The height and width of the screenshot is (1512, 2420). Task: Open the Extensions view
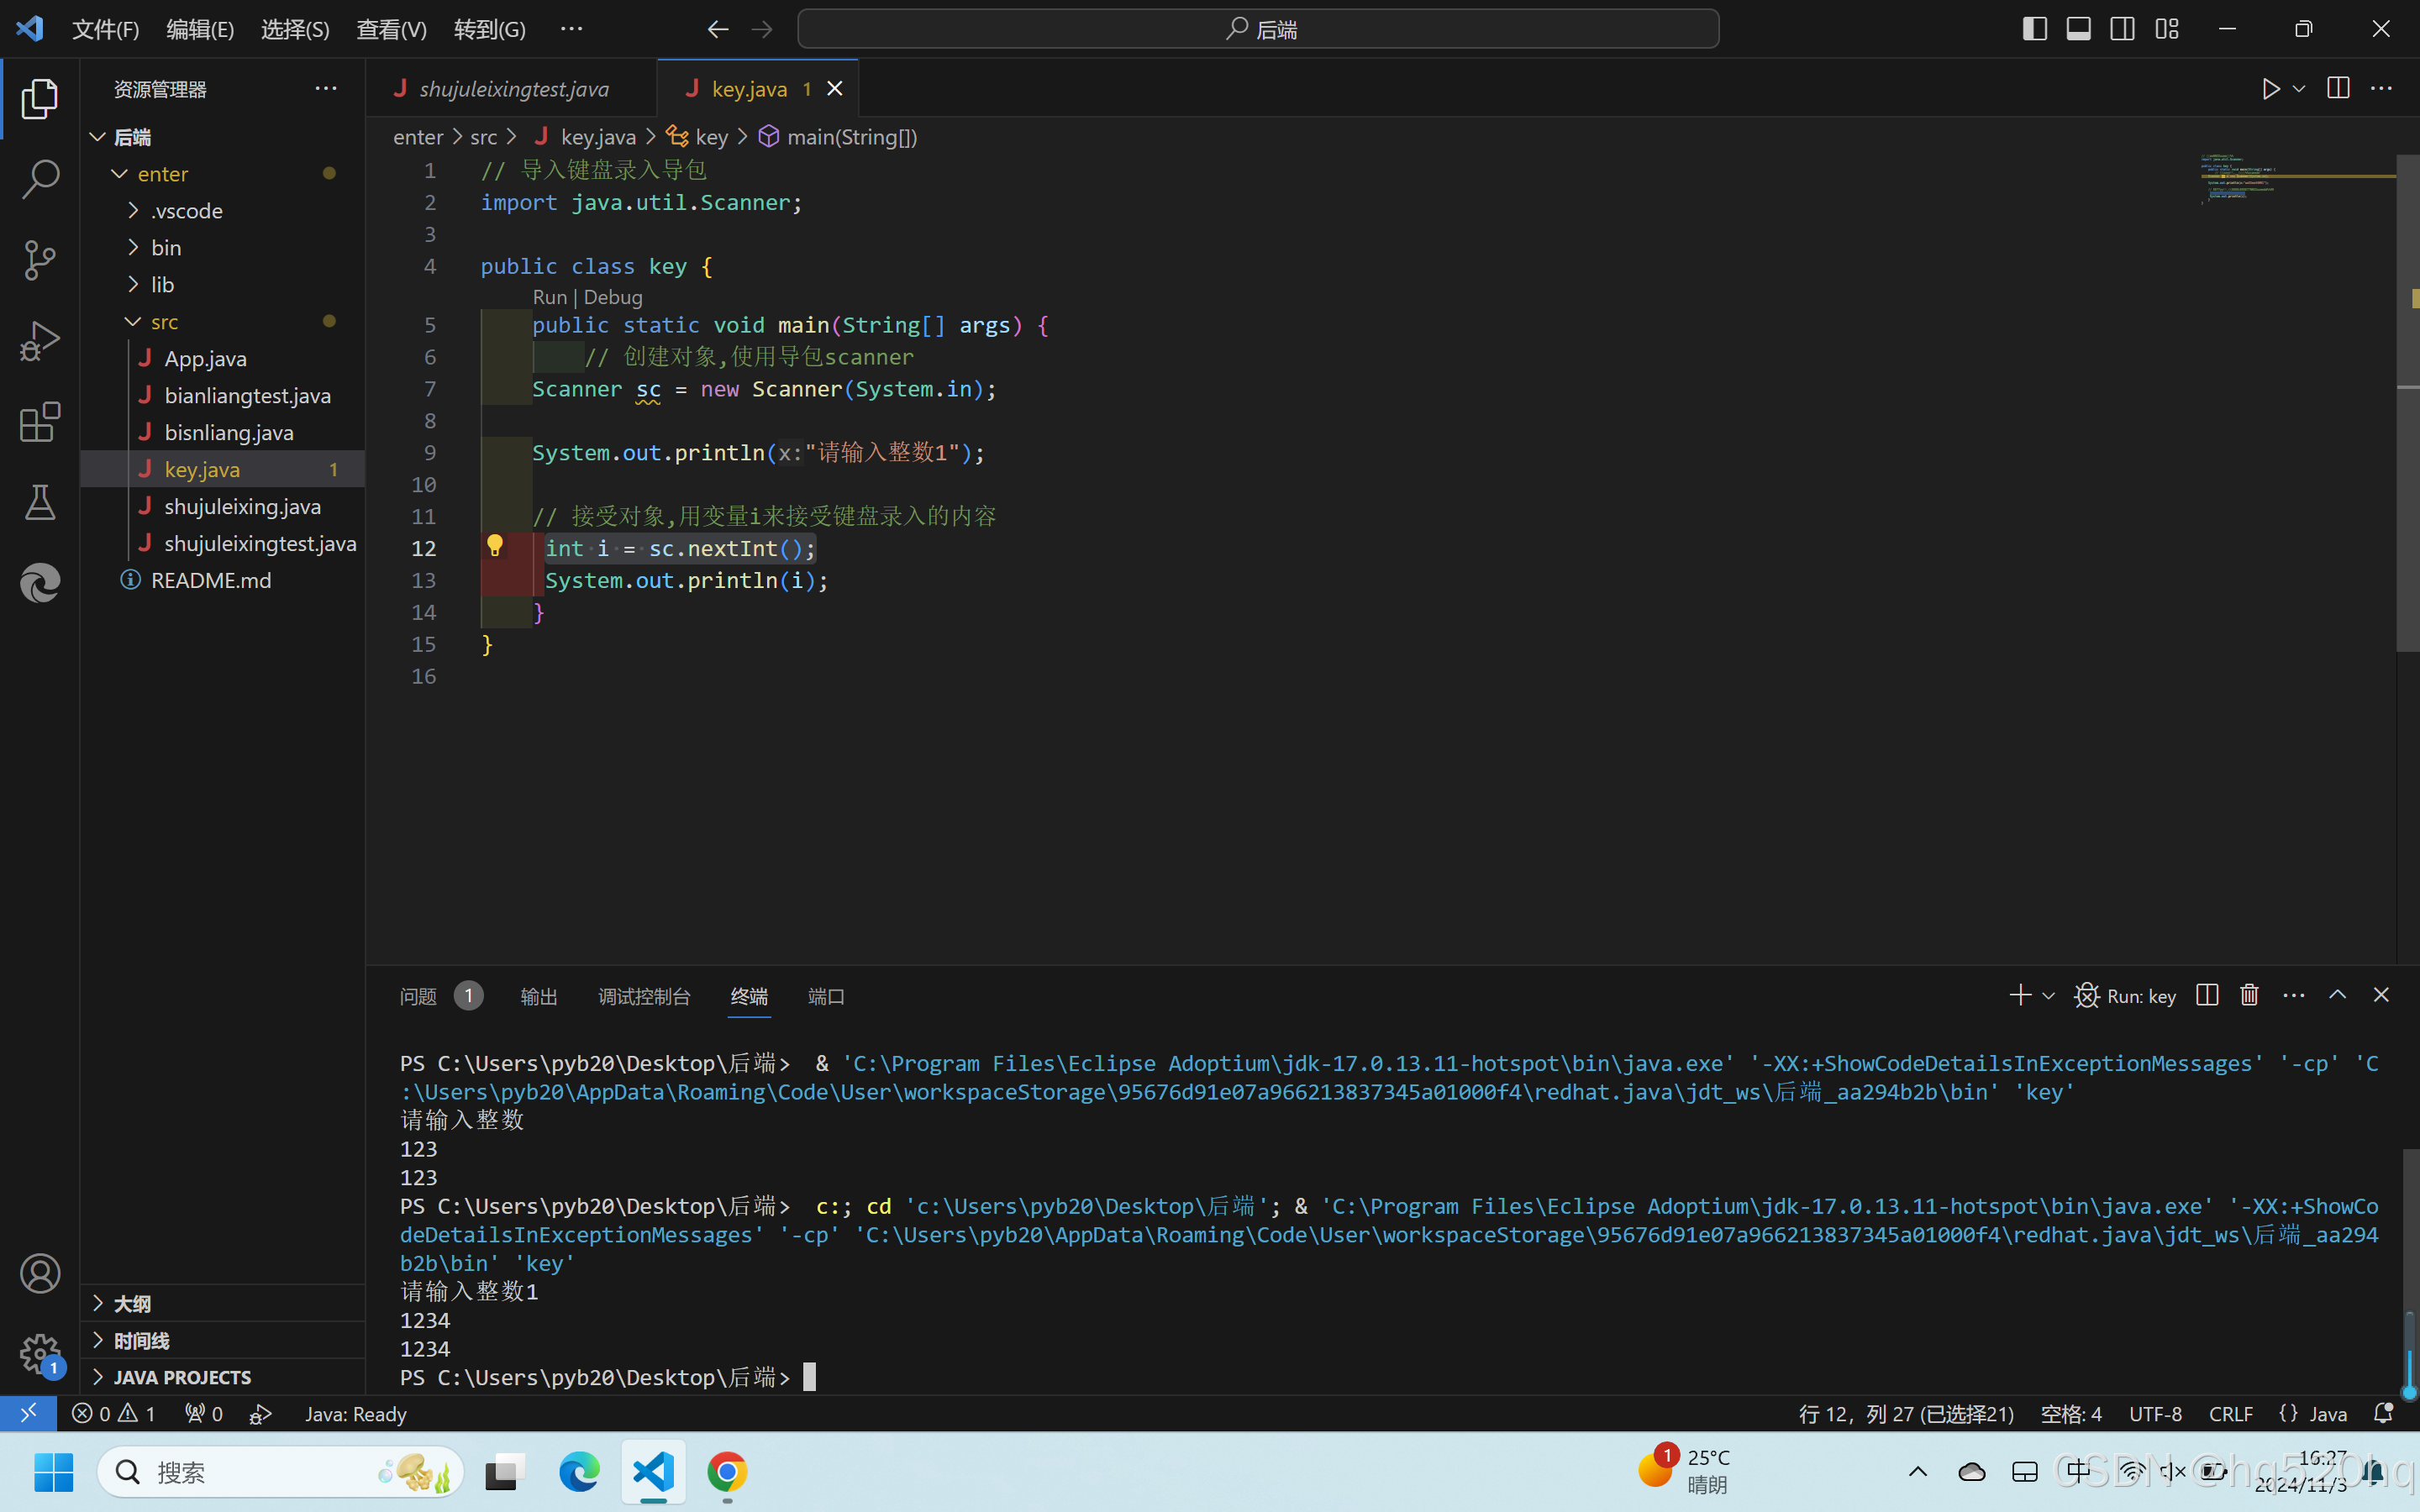pyautogui.click(x=40, y=422)
